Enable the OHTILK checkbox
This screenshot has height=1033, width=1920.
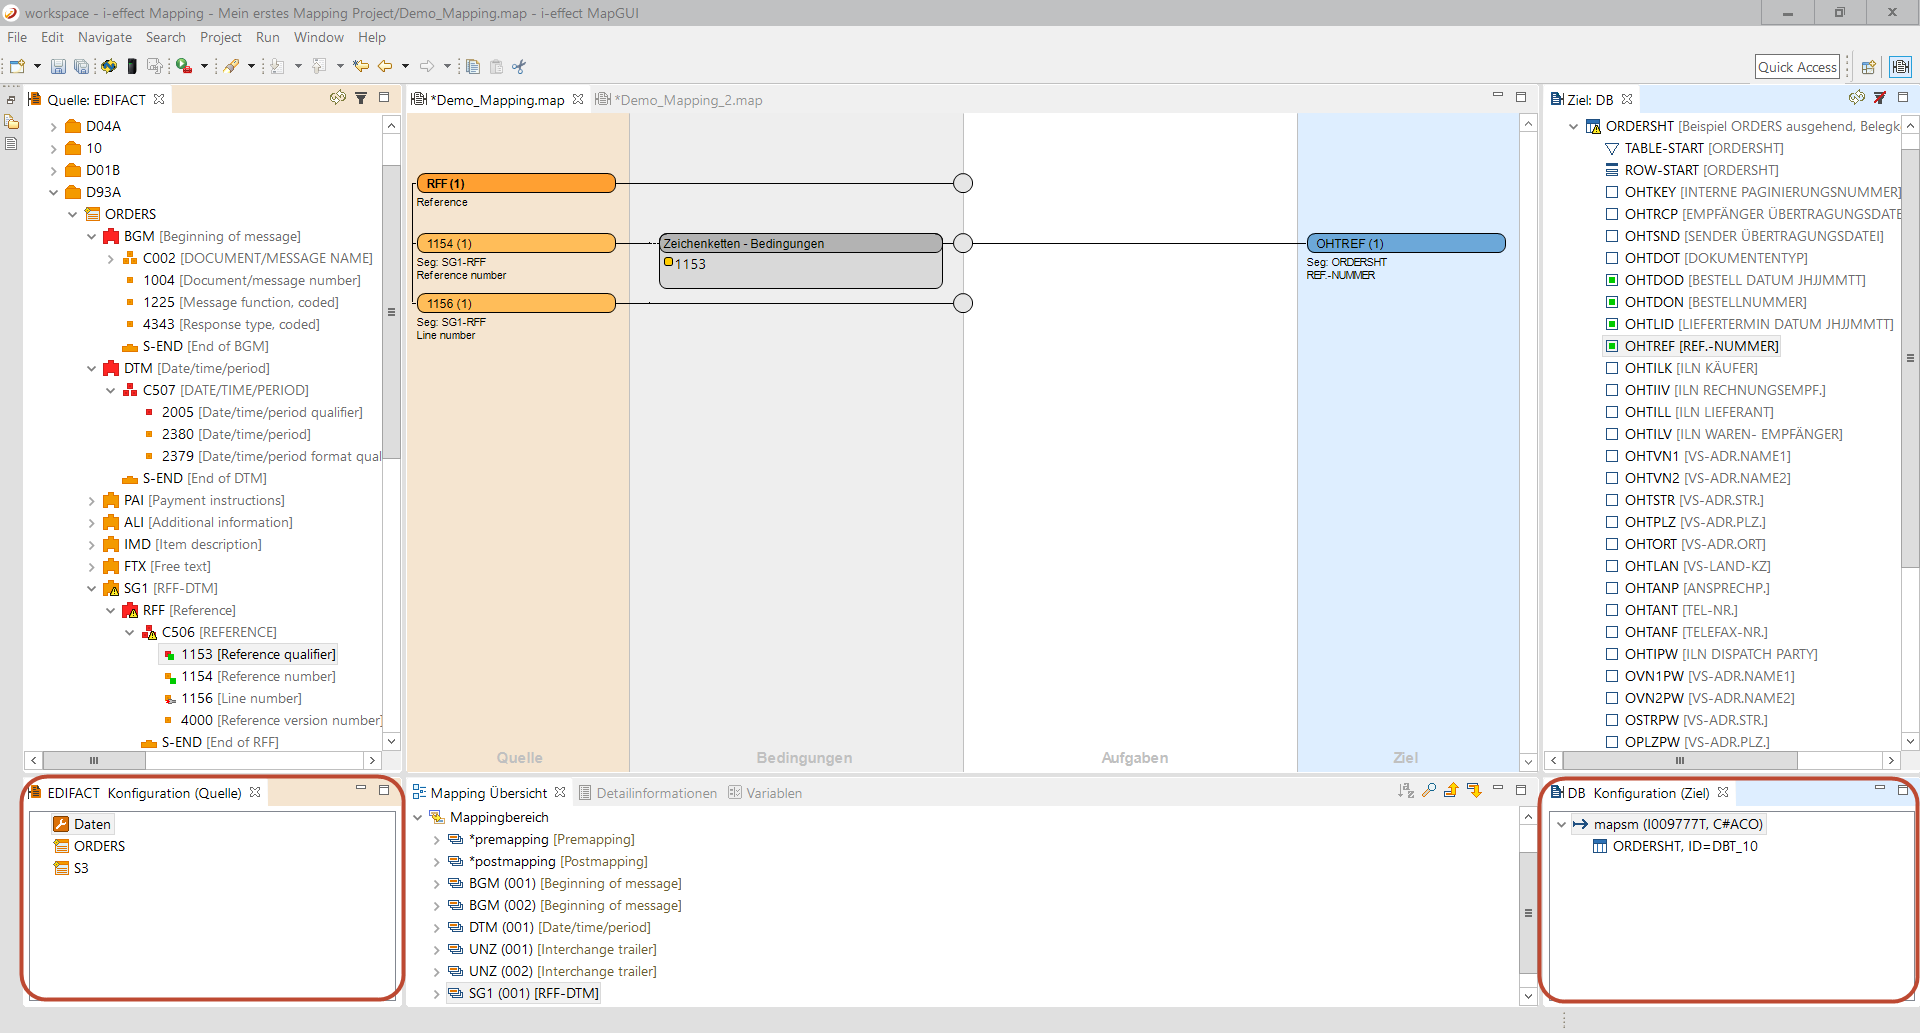coord(1612,368)
